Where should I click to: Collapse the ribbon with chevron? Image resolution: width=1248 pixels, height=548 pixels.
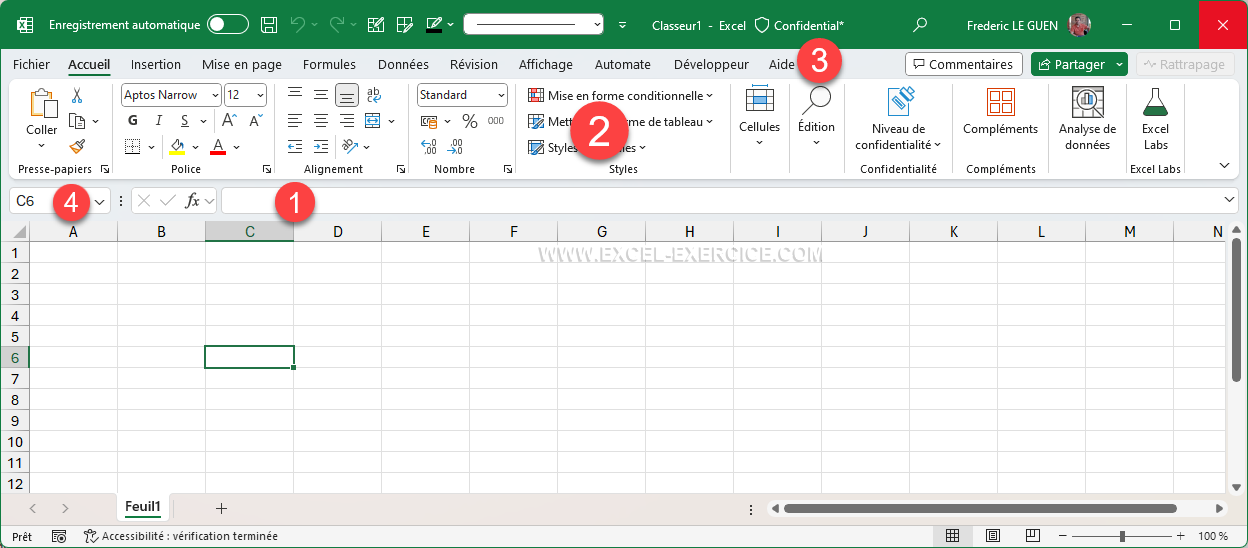(1224, 165)
